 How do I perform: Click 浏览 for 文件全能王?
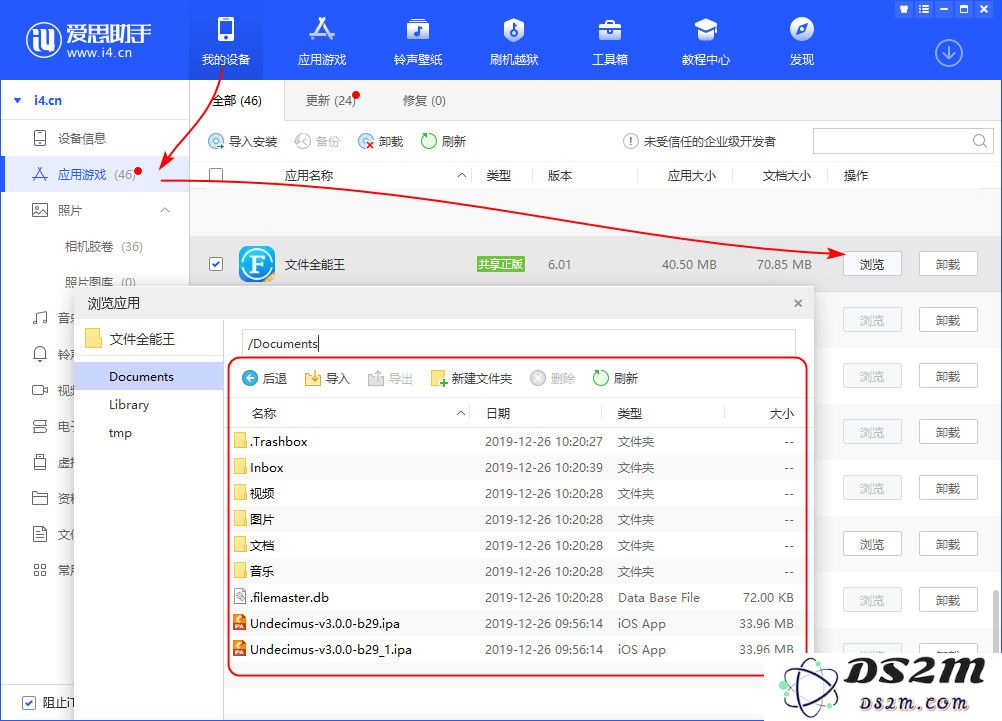pos(872,264)
